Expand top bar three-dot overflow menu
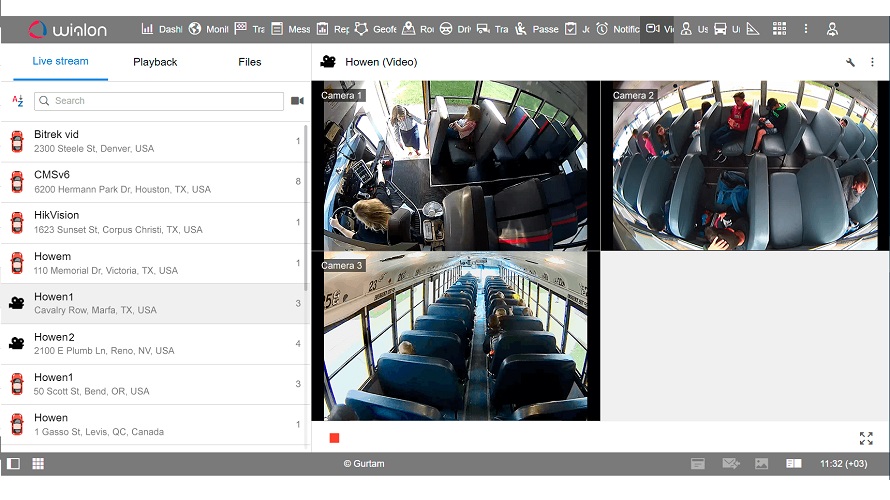The width and height of the screenshot is (890, 500). [x=806, y=29]
